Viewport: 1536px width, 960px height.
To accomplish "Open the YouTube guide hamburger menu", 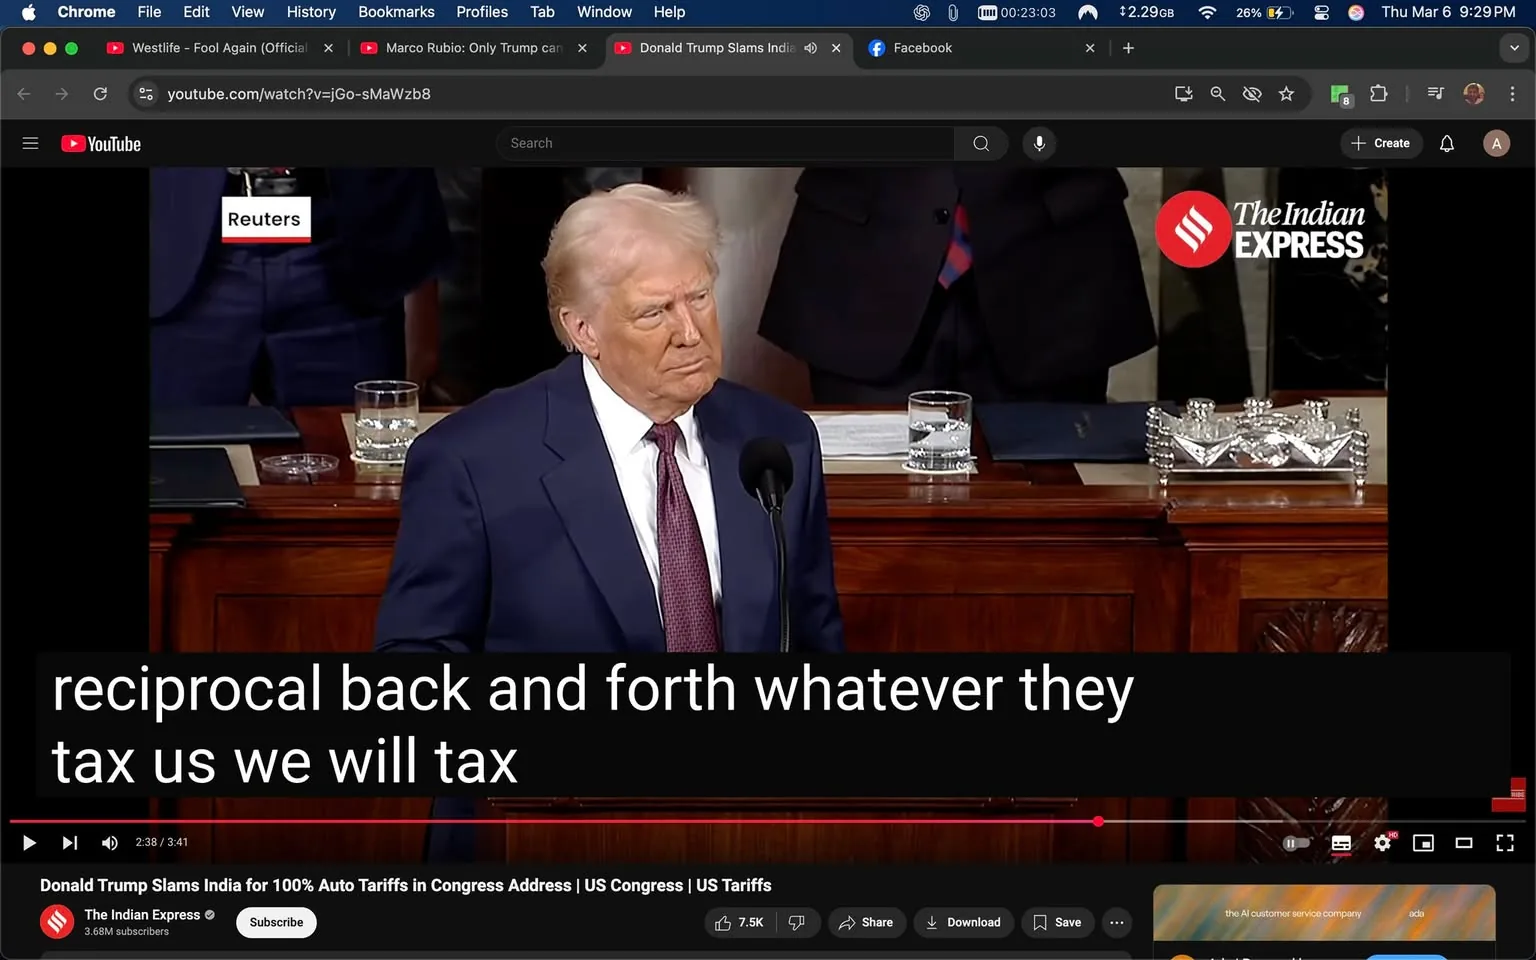I will (30, 143).
